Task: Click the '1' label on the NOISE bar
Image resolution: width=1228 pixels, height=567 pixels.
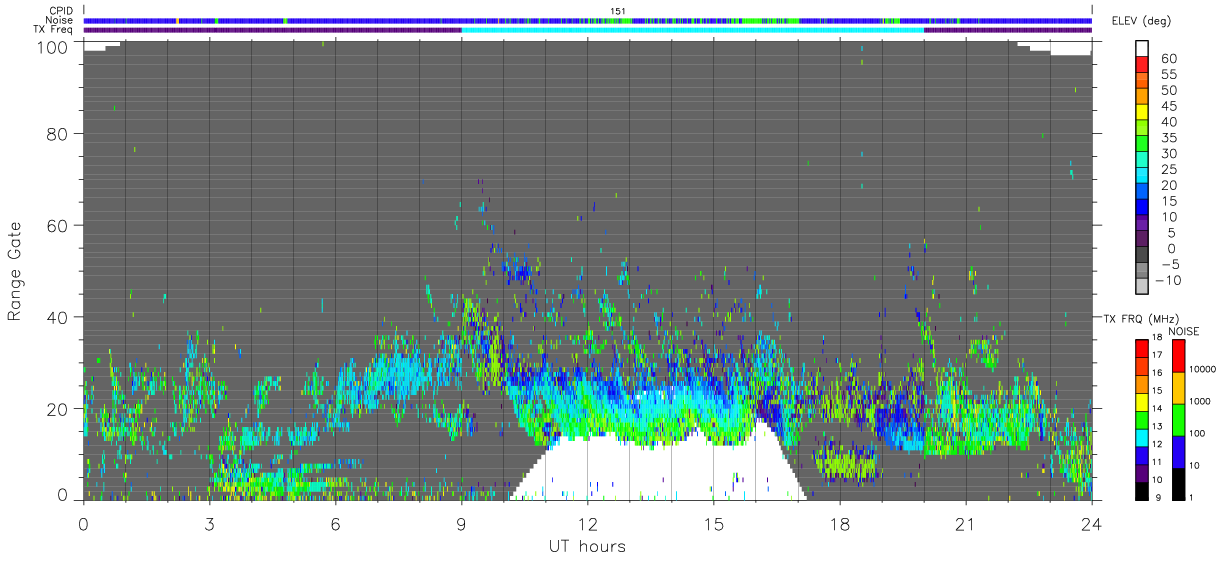Action: [1190, 498]
